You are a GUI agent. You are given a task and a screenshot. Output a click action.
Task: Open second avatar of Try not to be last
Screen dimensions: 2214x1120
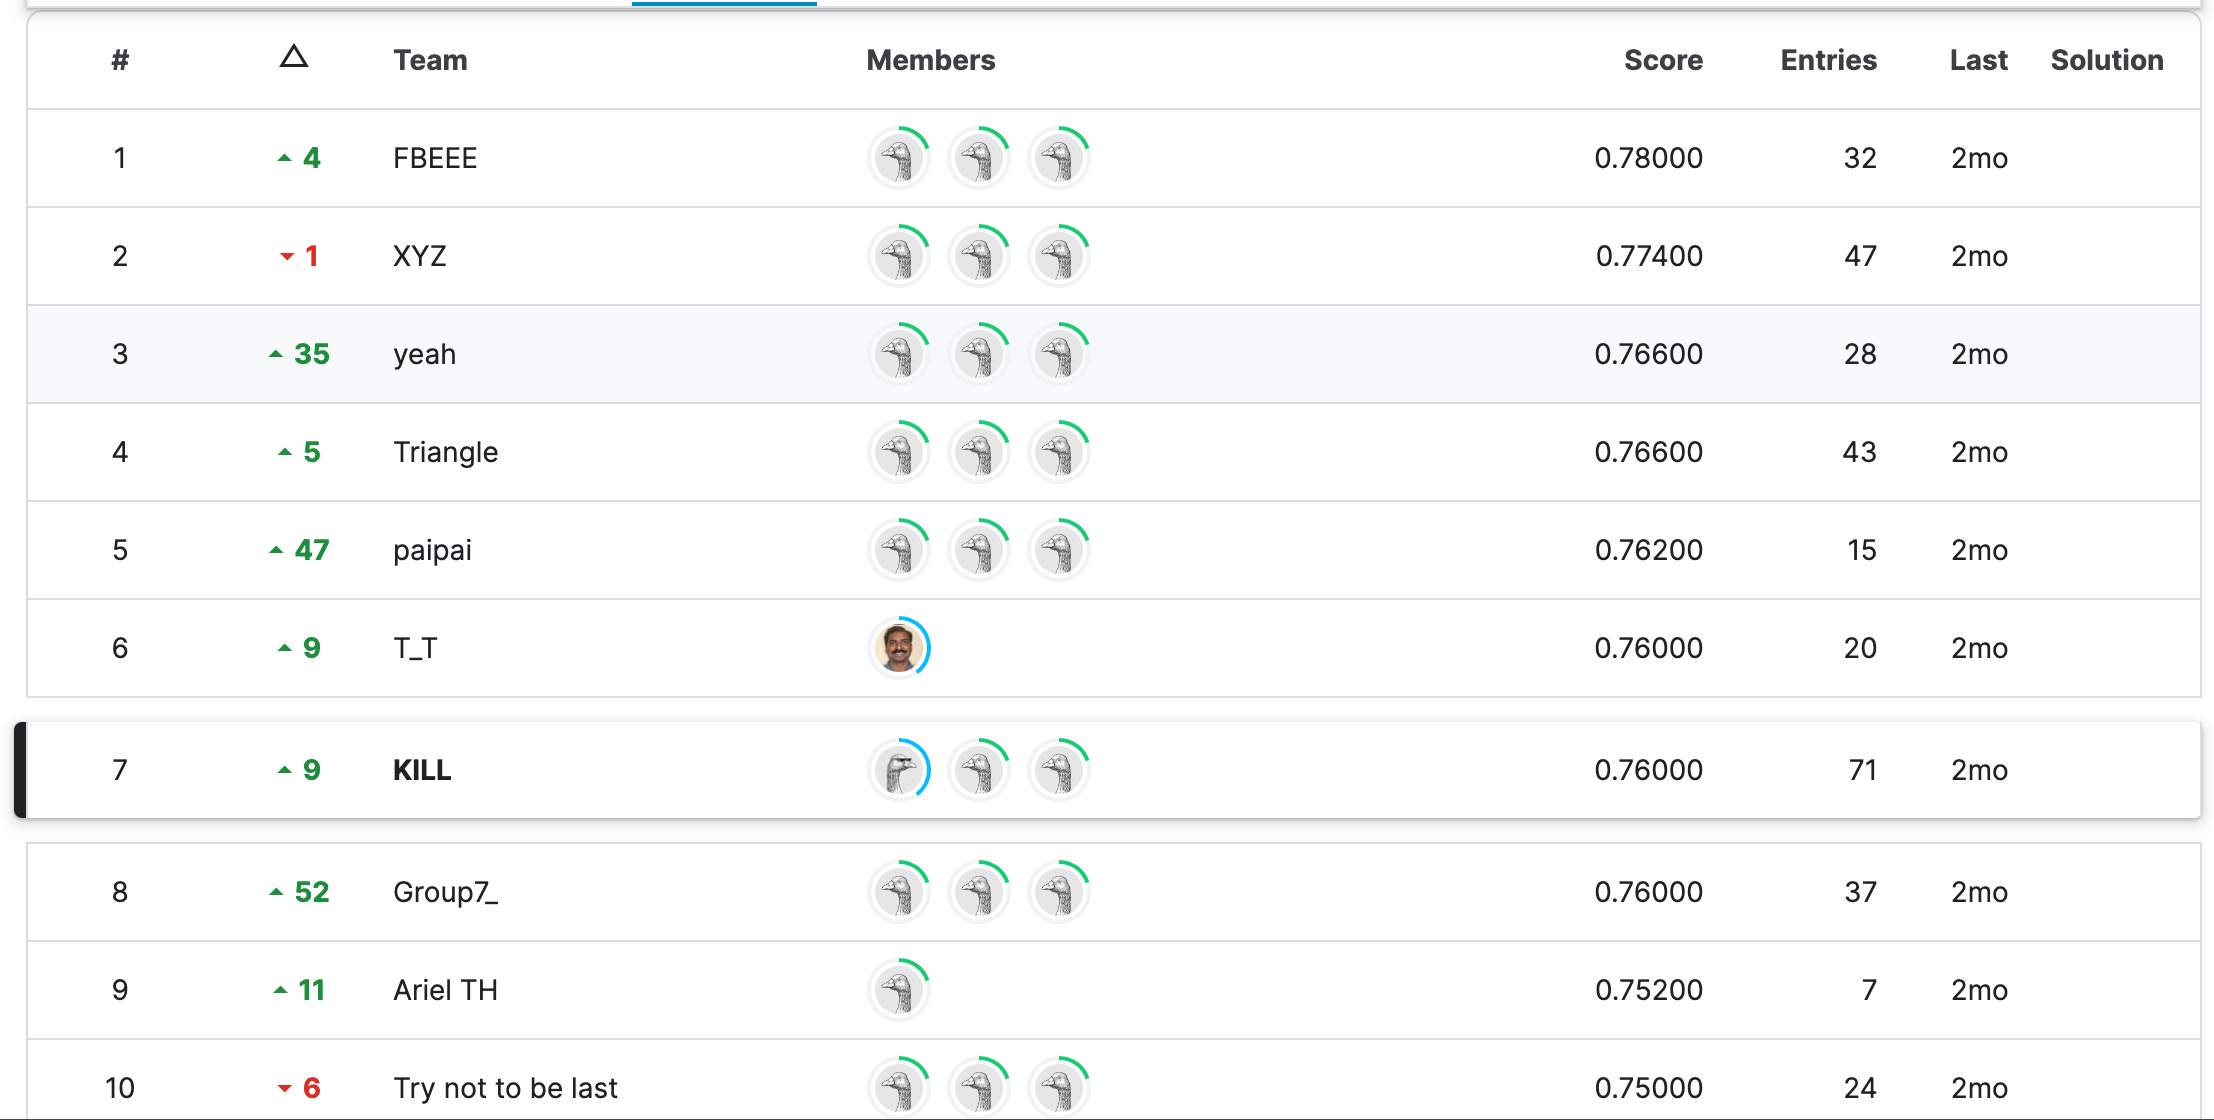tap(979, 1088)
